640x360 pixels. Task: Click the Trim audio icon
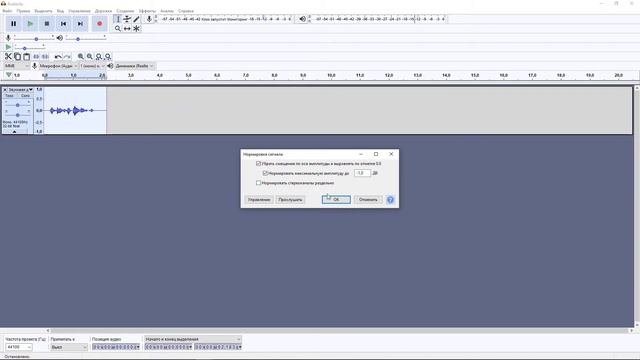coord(36,56)
